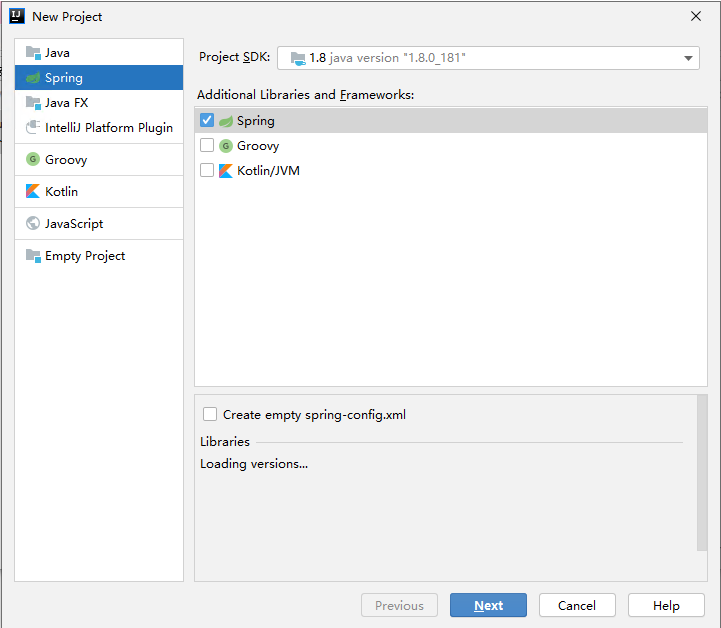The height and width of the screenshot is (628, 721).
Task: Select the Java project type
Action: tap(99, 53)
